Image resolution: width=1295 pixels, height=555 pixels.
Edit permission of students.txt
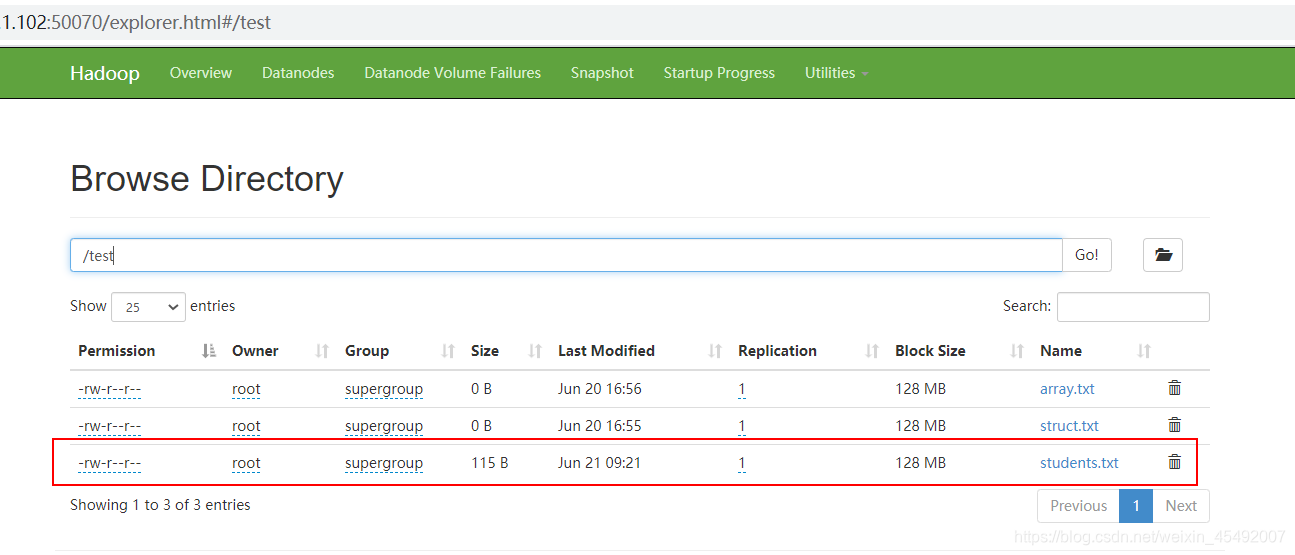click(x=109, y=463)
